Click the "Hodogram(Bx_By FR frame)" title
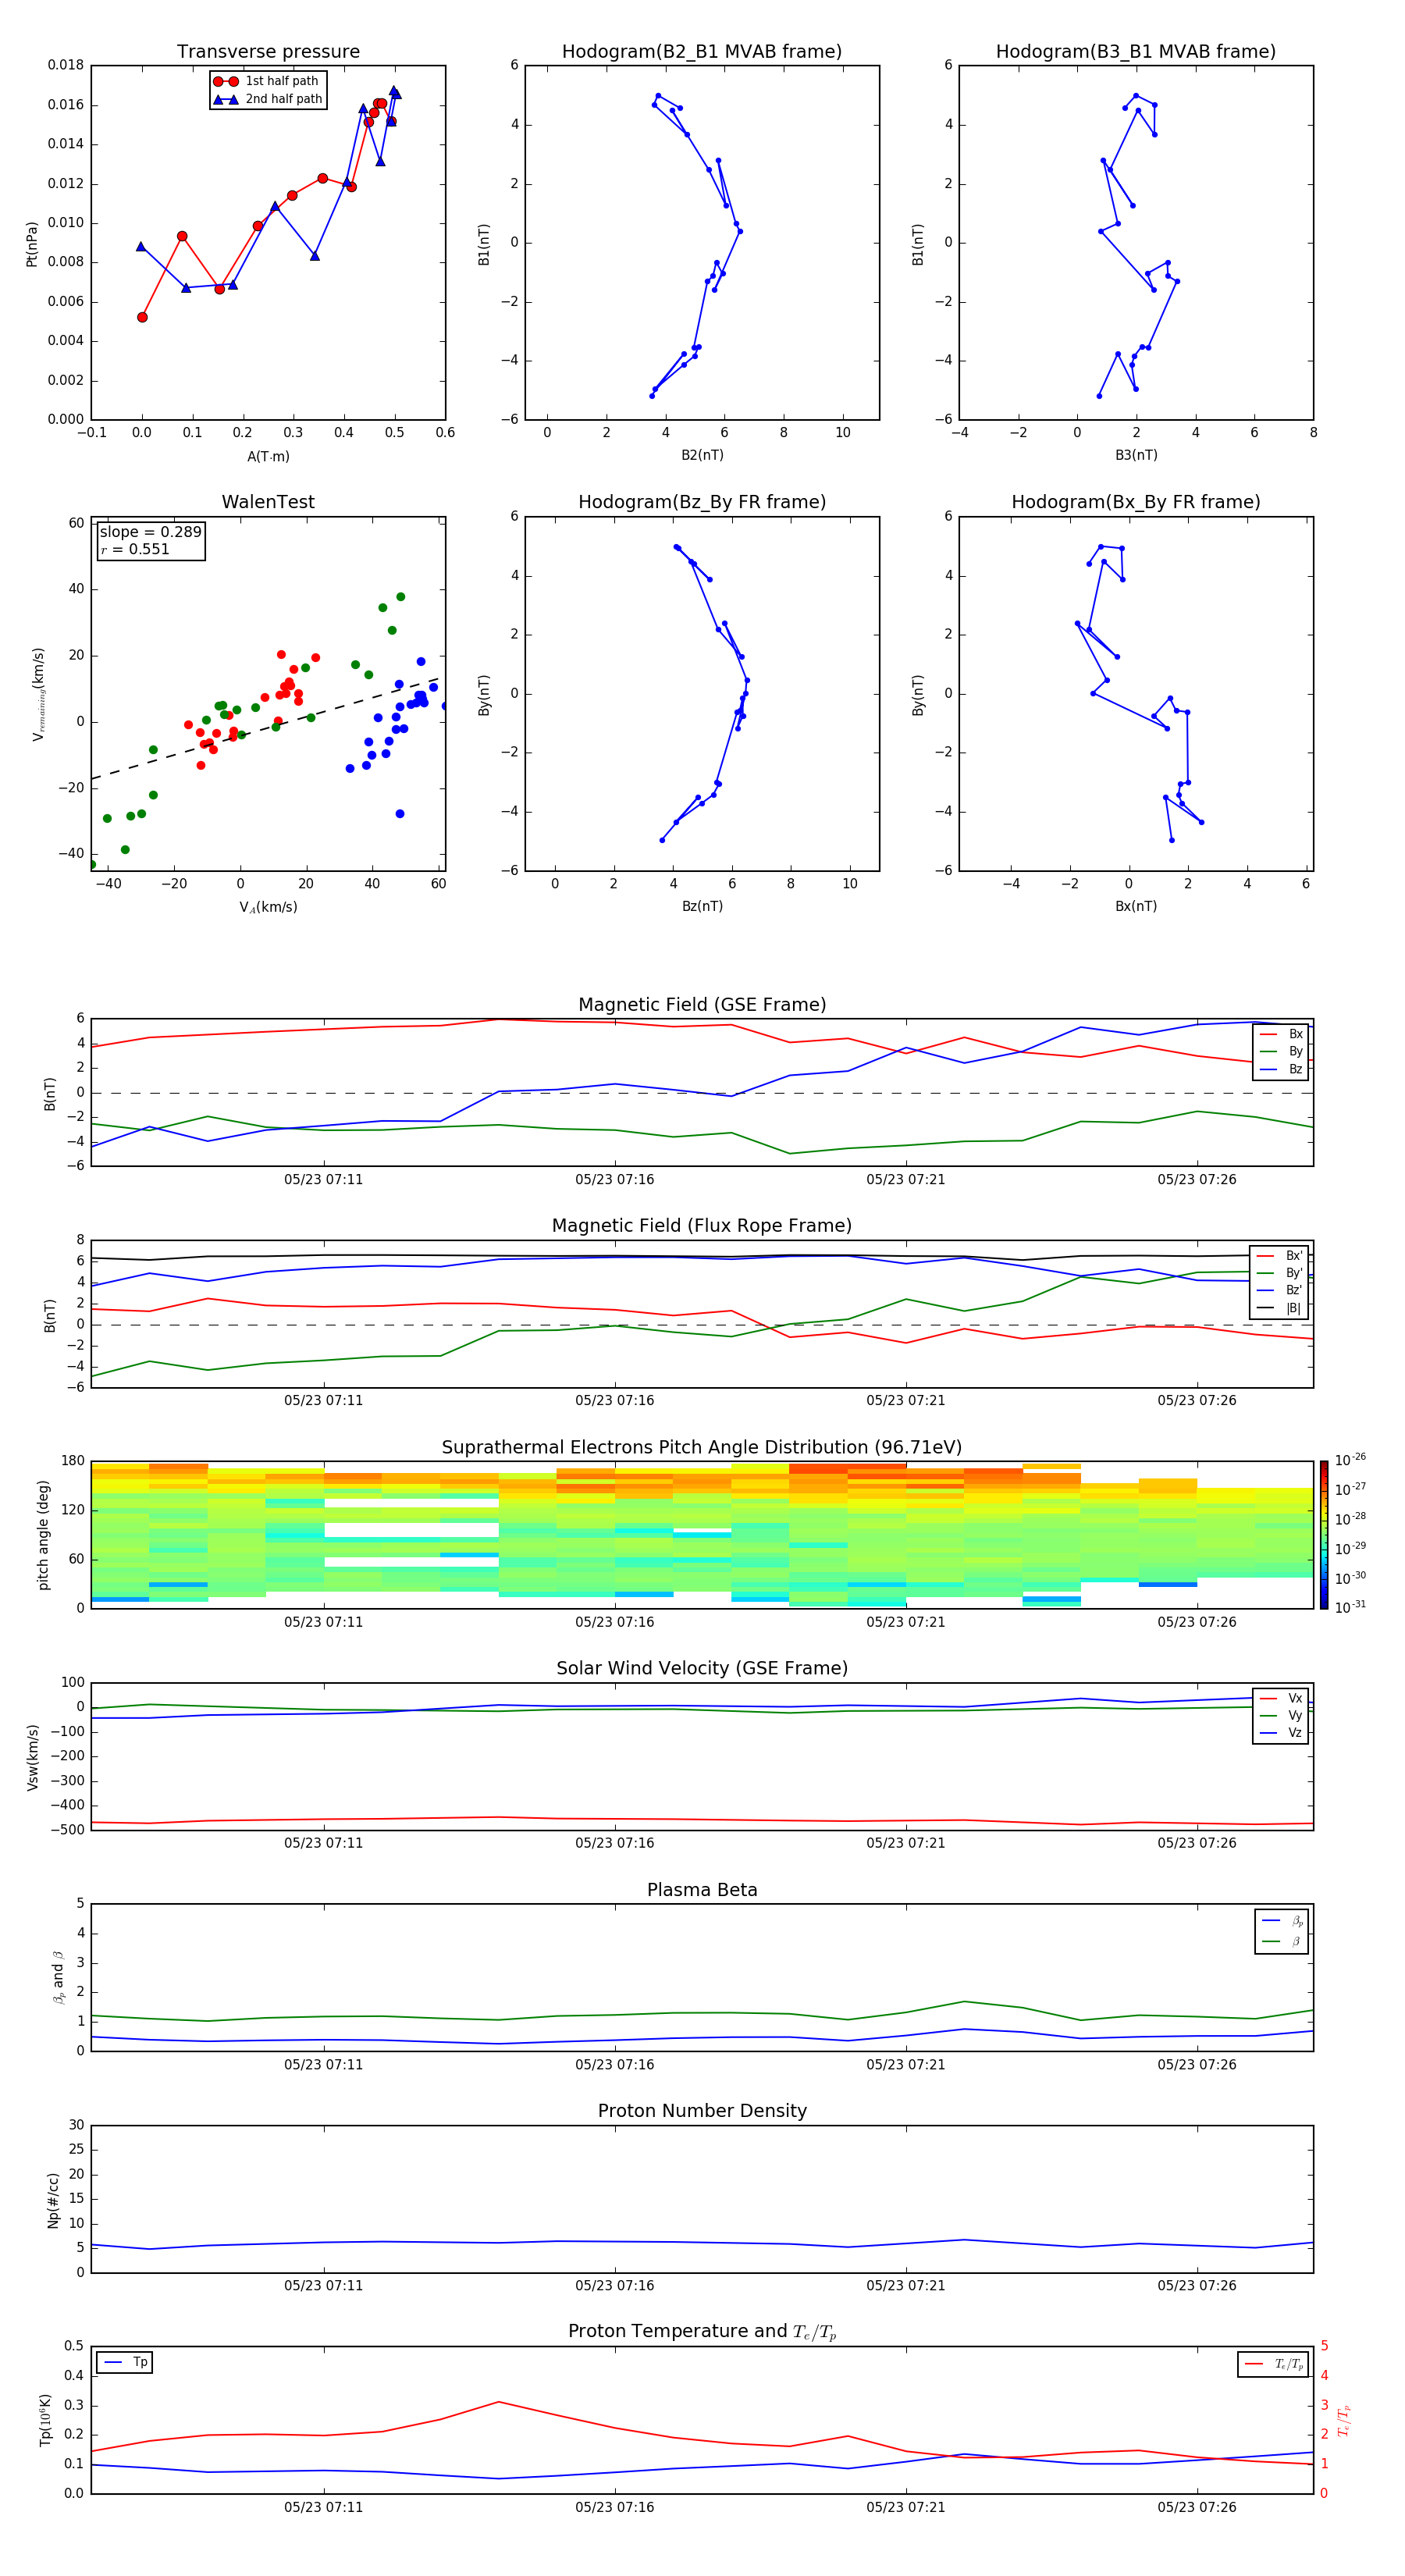 point(1136,502)
